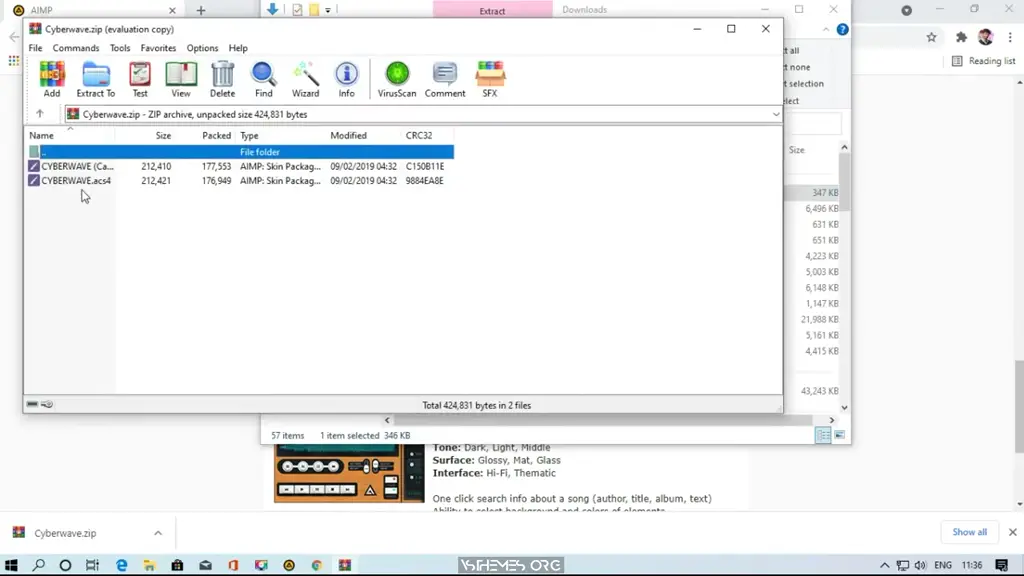Open the Favorites menu
Viewport: 1024px width, 576px height.
point(158,48)
